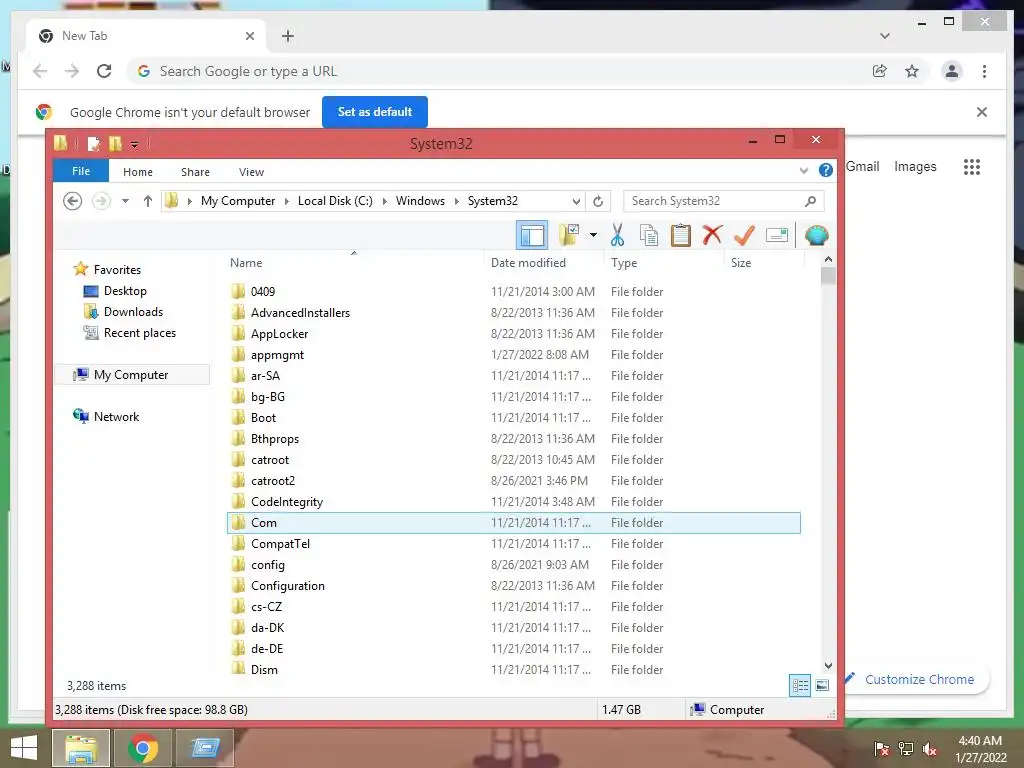The height and width of the screenshot is (768, 1024).
Task: Refresh the System32 folder view
Action: tap(598, 201)
